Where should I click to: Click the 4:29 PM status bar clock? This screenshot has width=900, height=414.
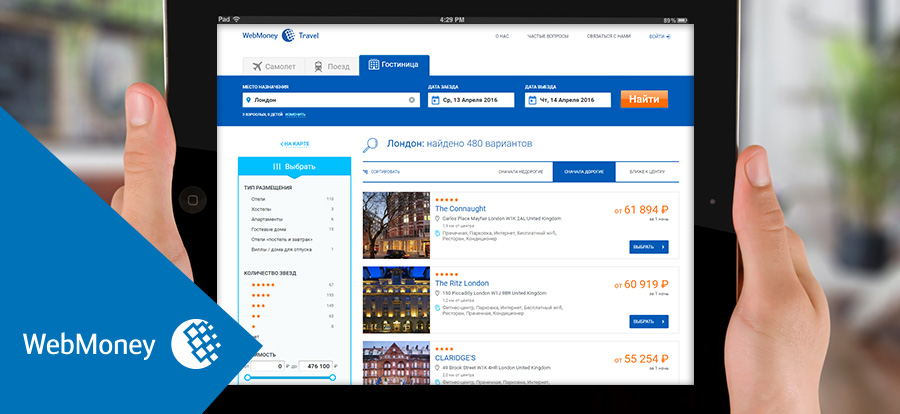coord(452,20)
